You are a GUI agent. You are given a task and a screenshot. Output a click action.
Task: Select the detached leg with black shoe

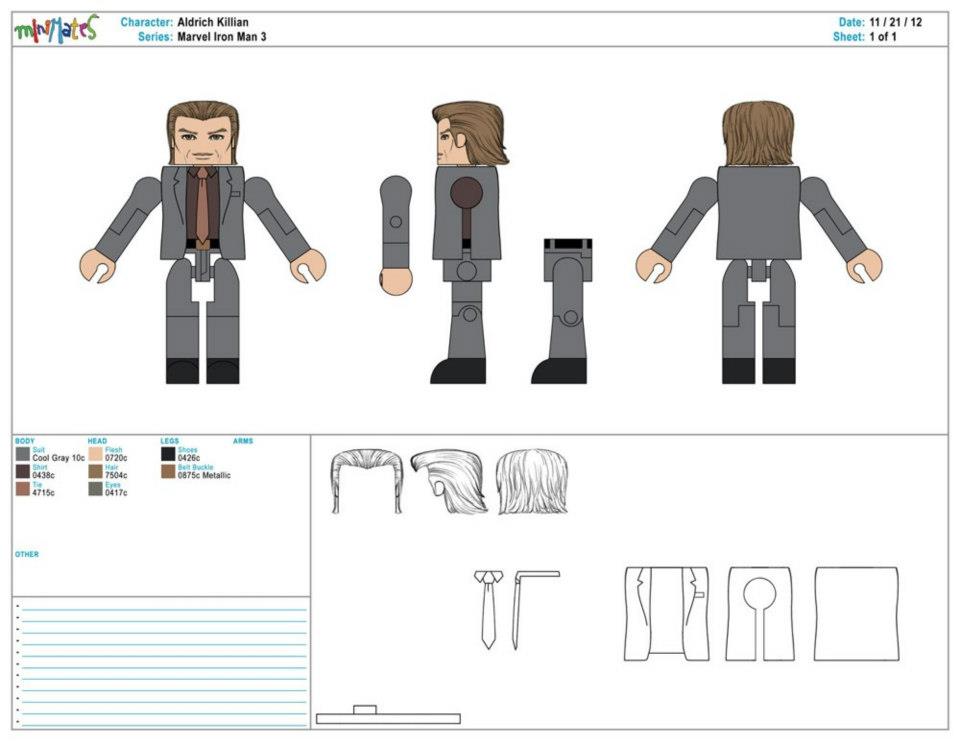pyautogui.click(x=562, y=311)
